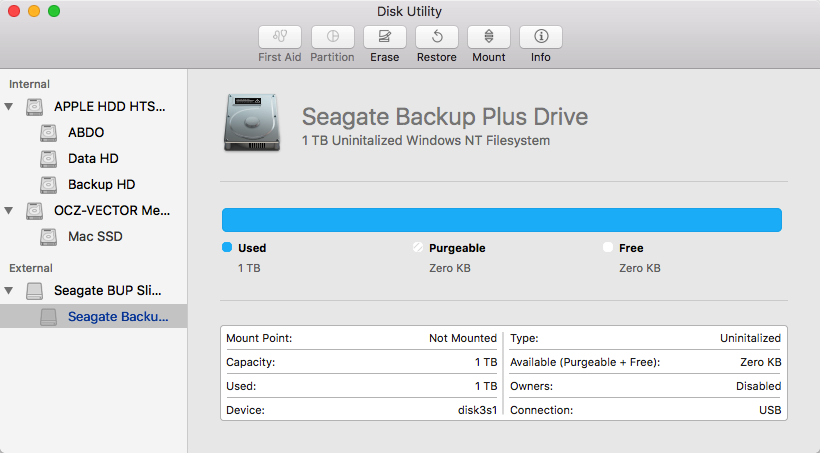This screenshot has height=453, width=820.
Task: Run First Aid from the toolbar
Action: 280,37
